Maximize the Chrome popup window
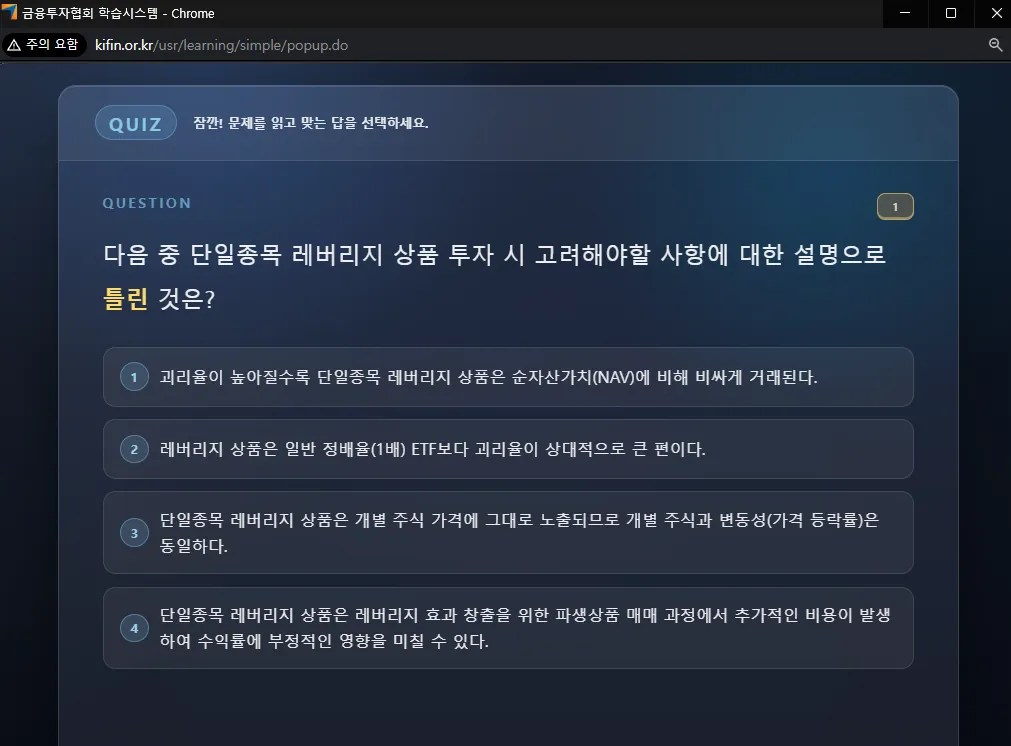The width and height of the screenshot is (1011, 746). click(950, 13)
